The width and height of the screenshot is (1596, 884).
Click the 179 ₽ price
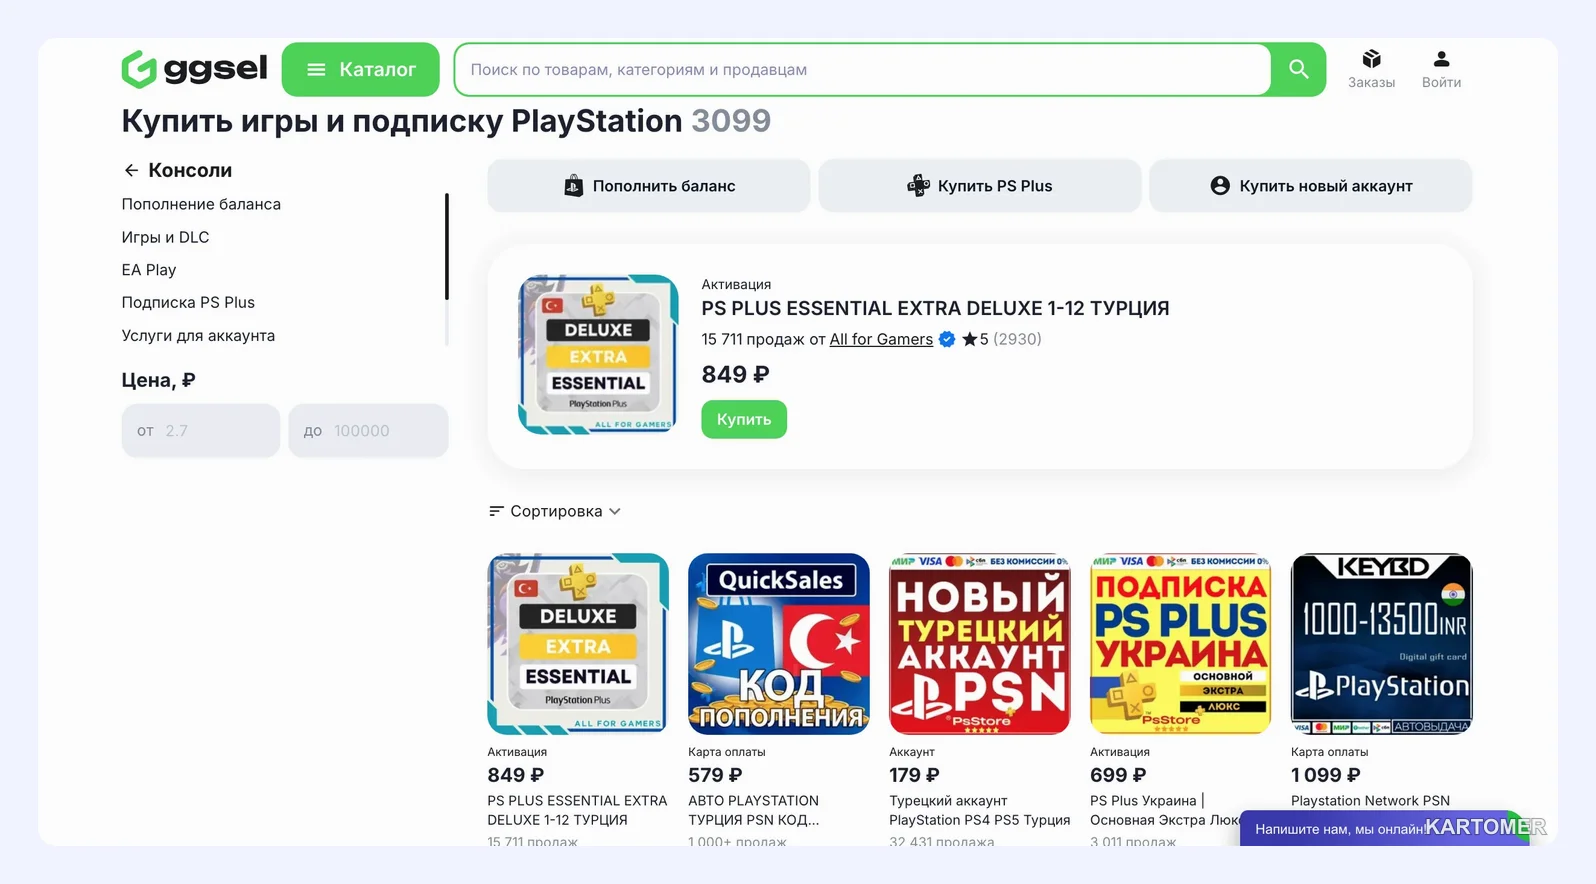pos(914,775)
